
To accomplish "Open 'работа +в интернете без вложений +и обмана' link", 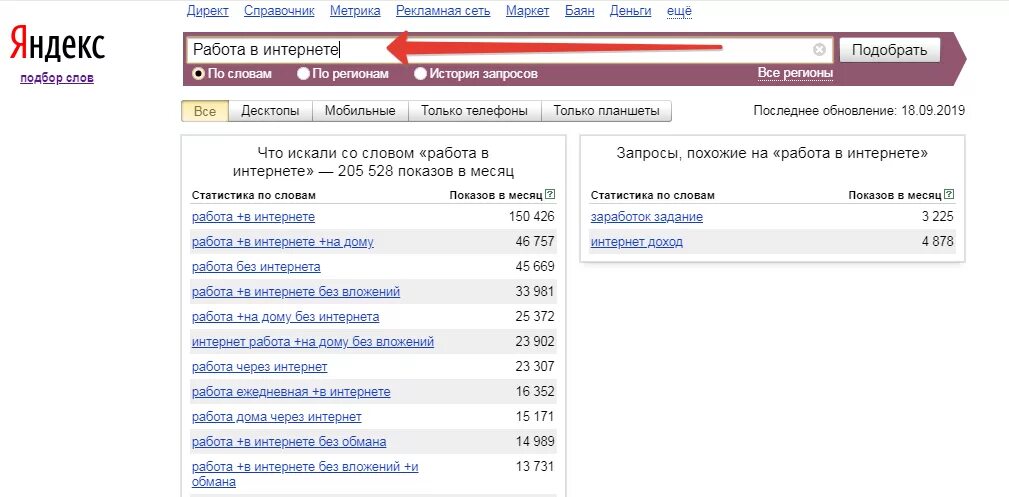I will pyautogui.click(x=305, y=474).
